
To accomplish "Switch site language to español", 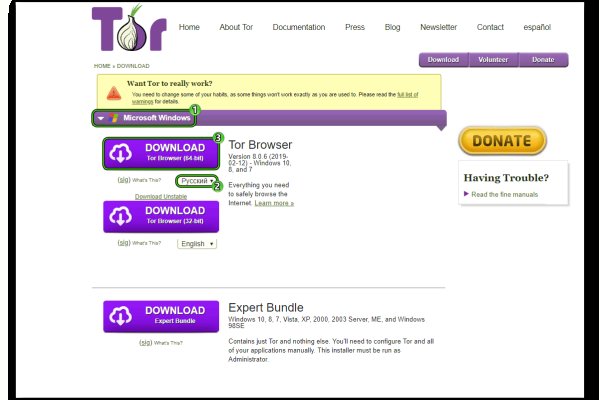I will click(x=536, y=27).
